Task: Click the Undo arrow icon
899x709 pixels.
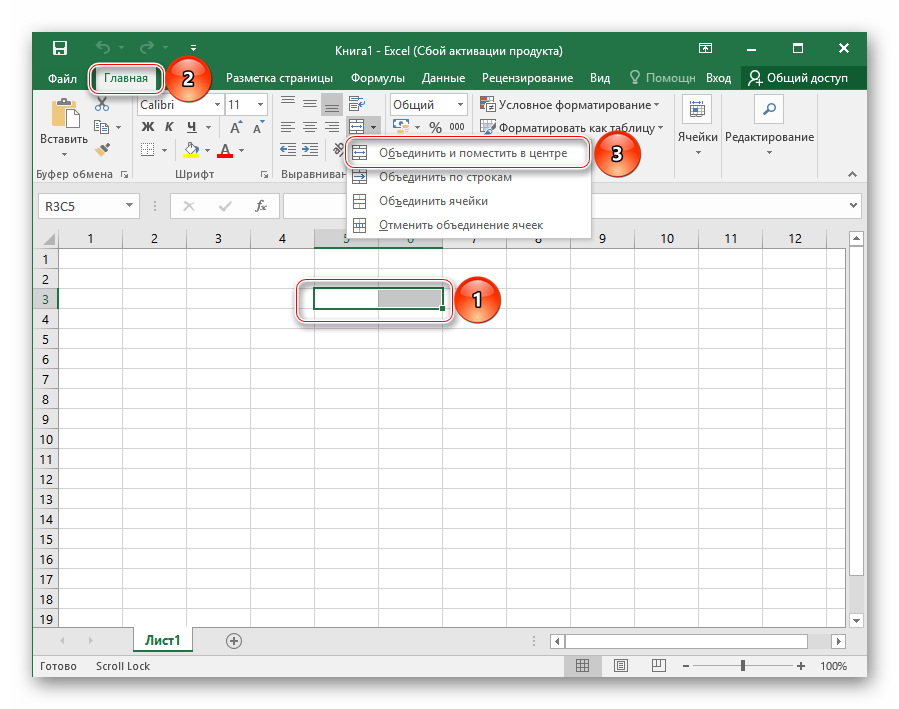Action: 103,48
